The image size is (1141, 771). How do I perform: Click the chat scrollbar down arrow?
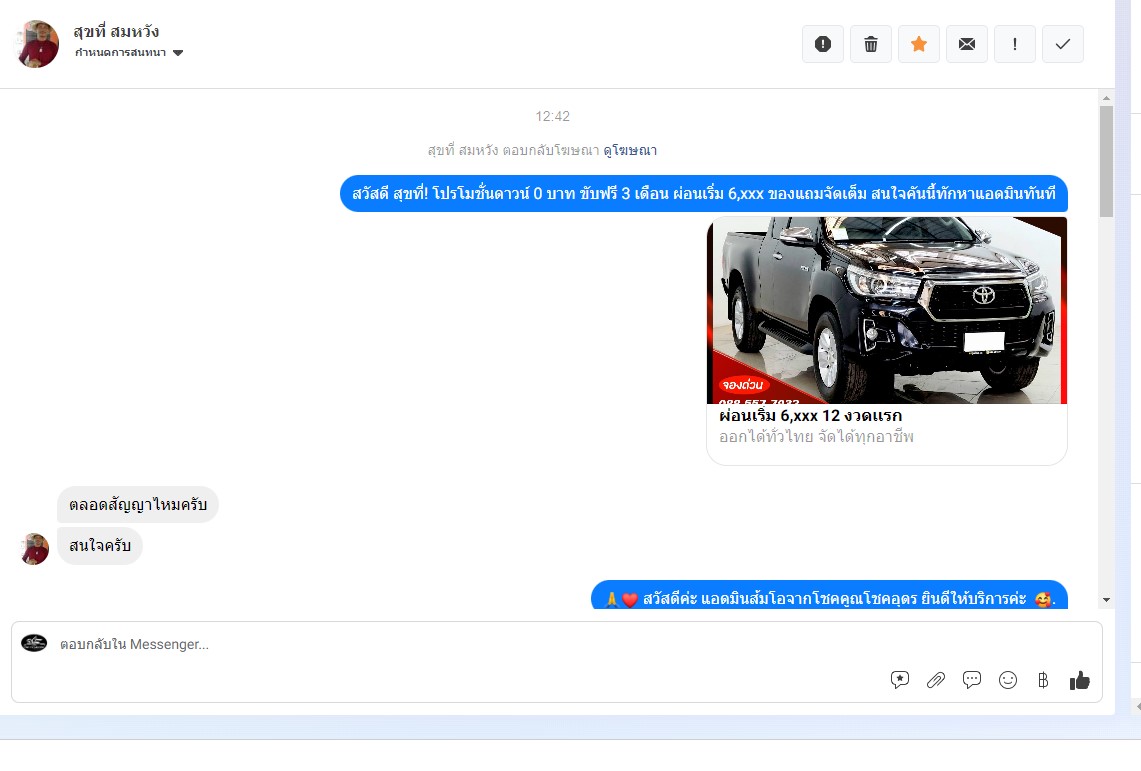coord(1106,600)
